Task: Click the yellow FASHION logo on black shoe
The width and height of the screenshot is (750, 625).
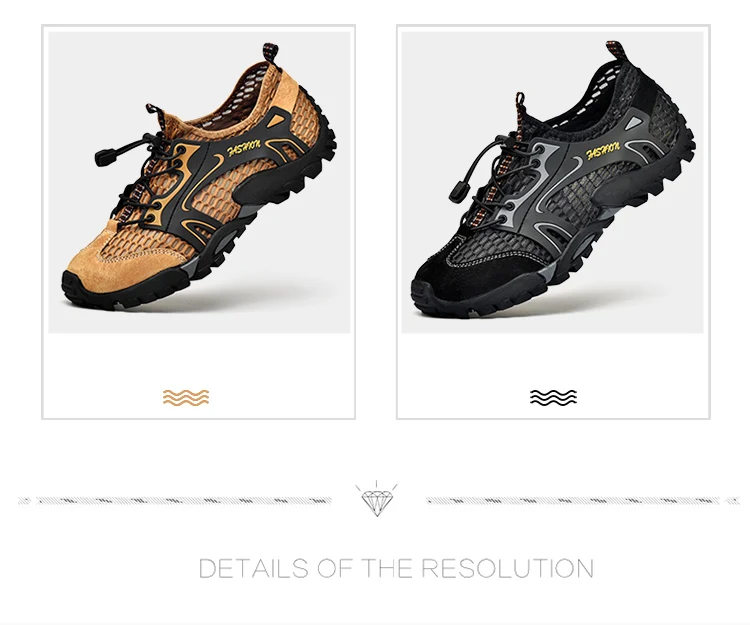Action: (x=603, y=150)
